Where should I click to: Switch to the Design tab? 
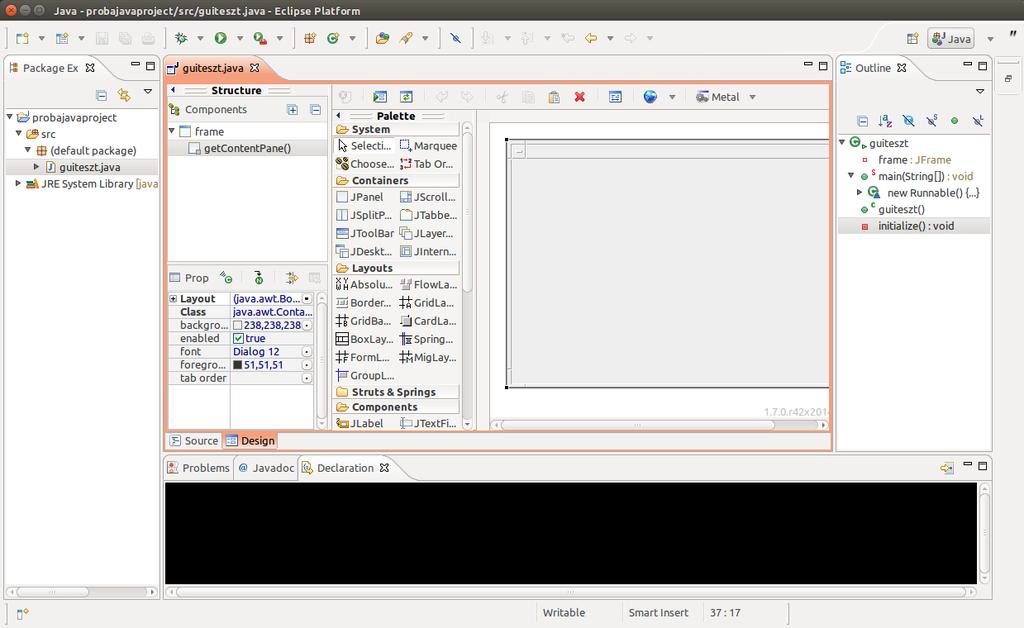click(x=250, y=441)
